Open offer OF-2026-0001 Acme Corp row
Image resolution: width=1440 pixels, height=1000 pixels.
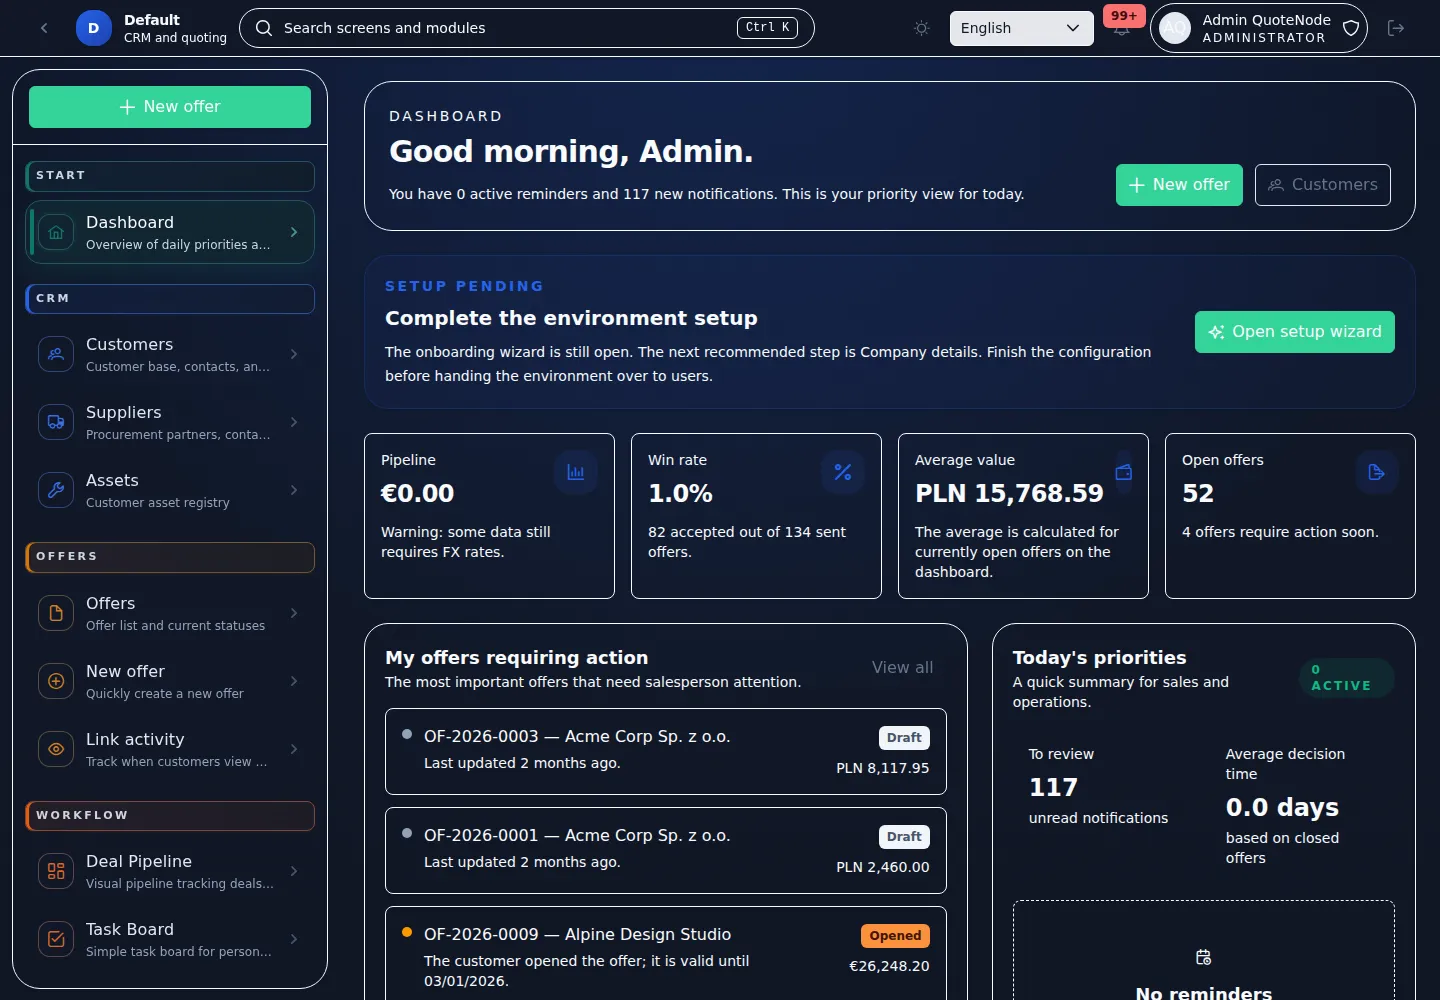pos(666,850)
